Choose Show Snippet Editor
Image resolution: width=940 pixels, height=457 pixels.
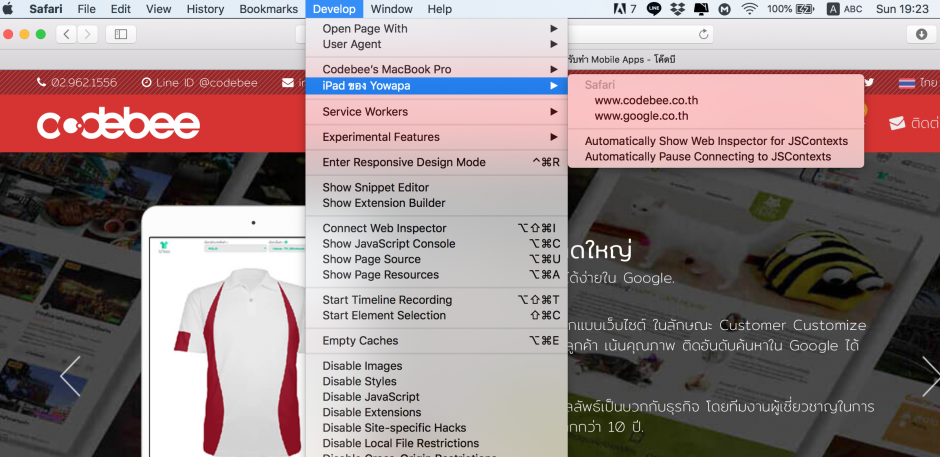click(436, 187)
